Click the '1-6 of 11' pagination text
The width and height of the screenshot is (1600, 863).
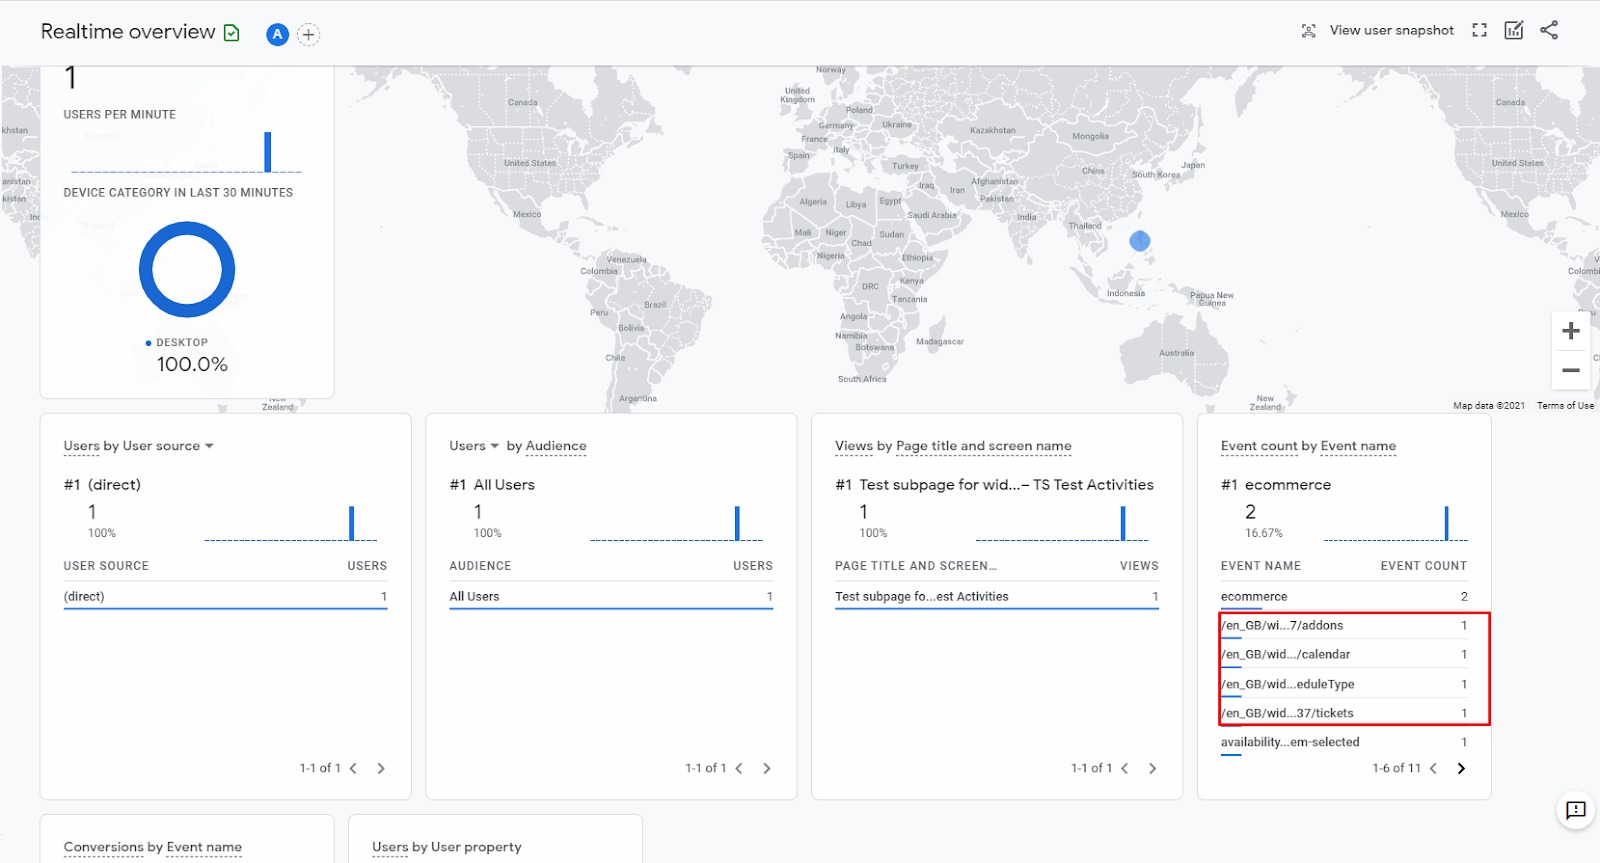click(1396, 768)
